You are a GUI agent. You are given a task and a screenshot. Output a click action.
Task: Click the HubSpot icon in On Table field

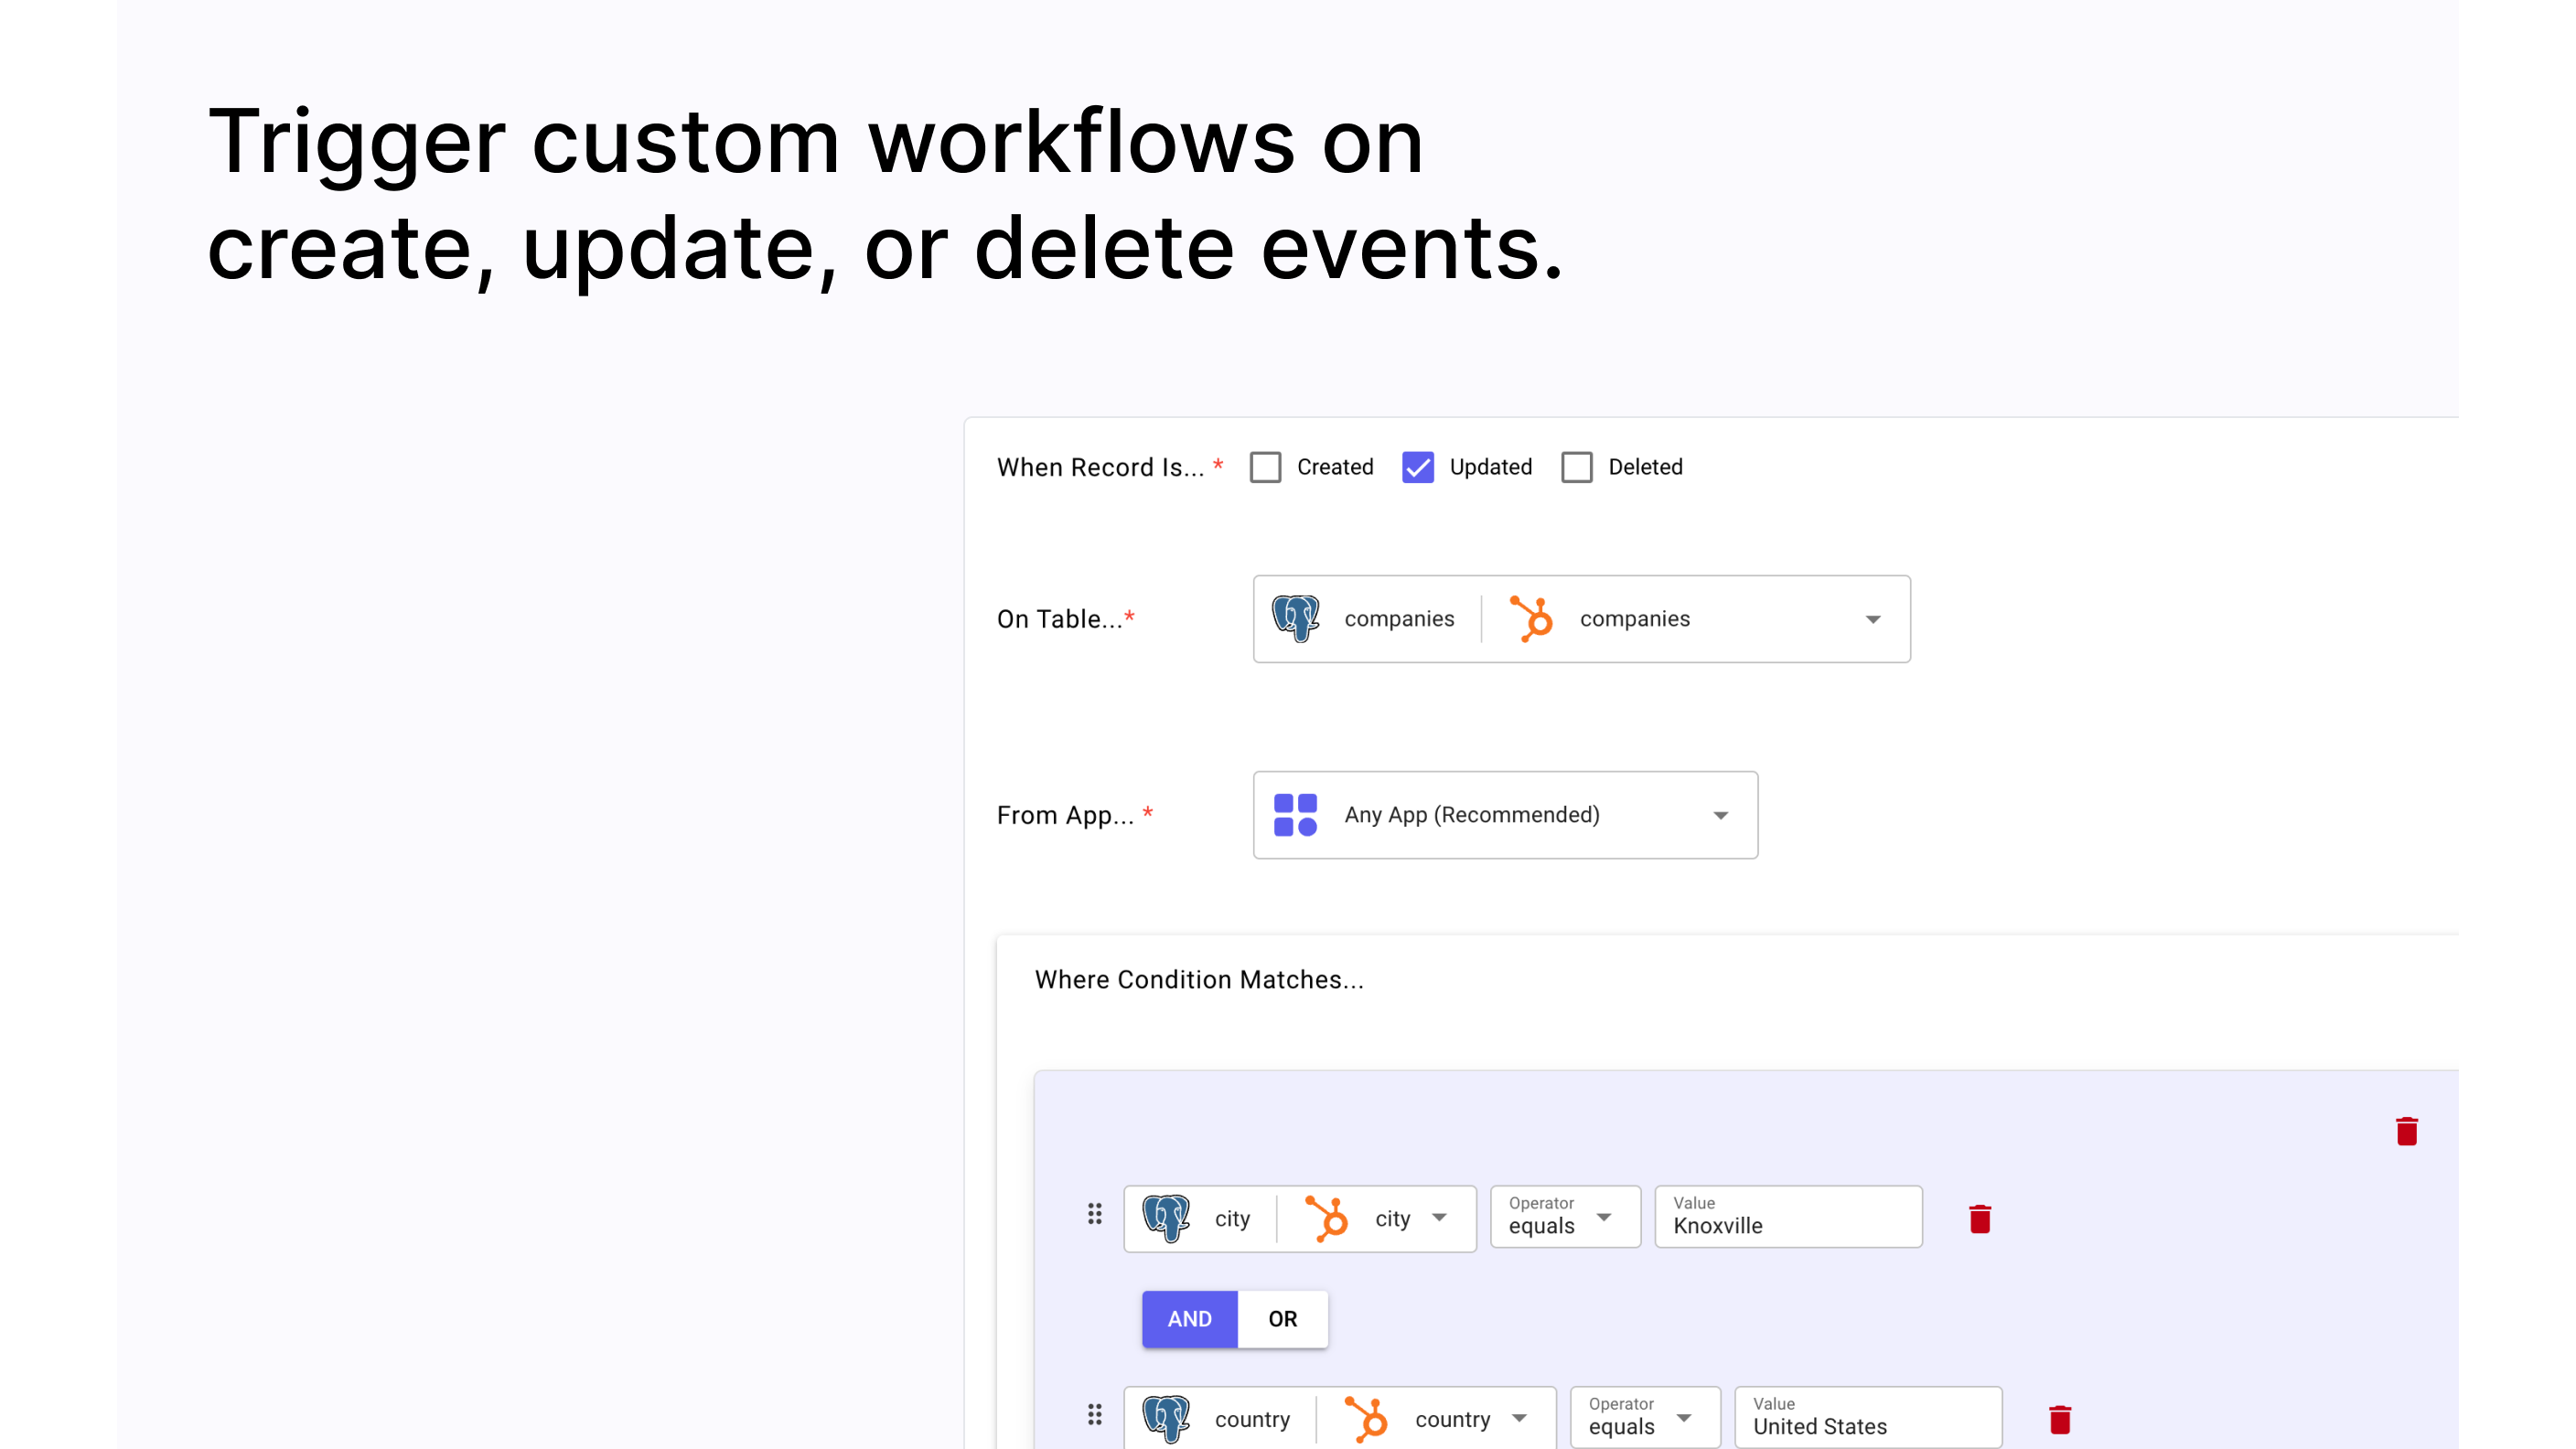pyautogui.click(x=1531, y=618)
